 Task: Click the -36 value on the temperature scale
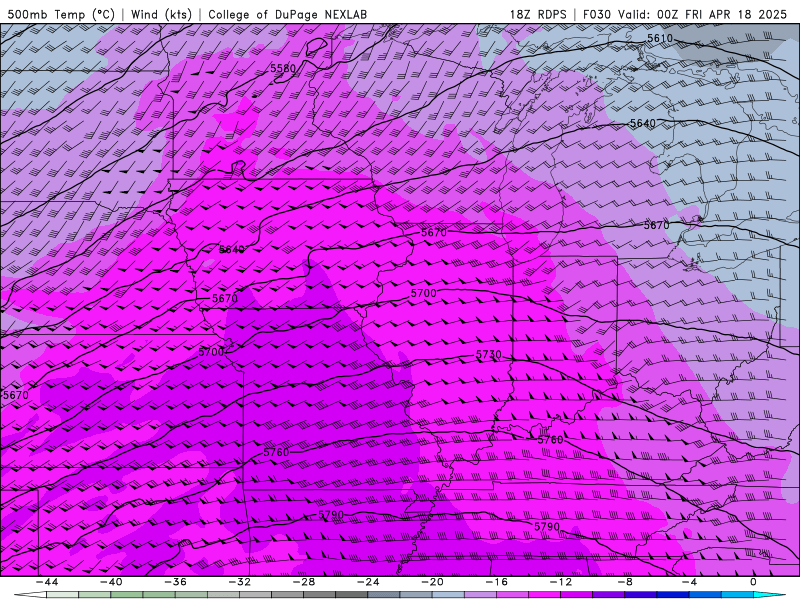[x=175, y=582]
